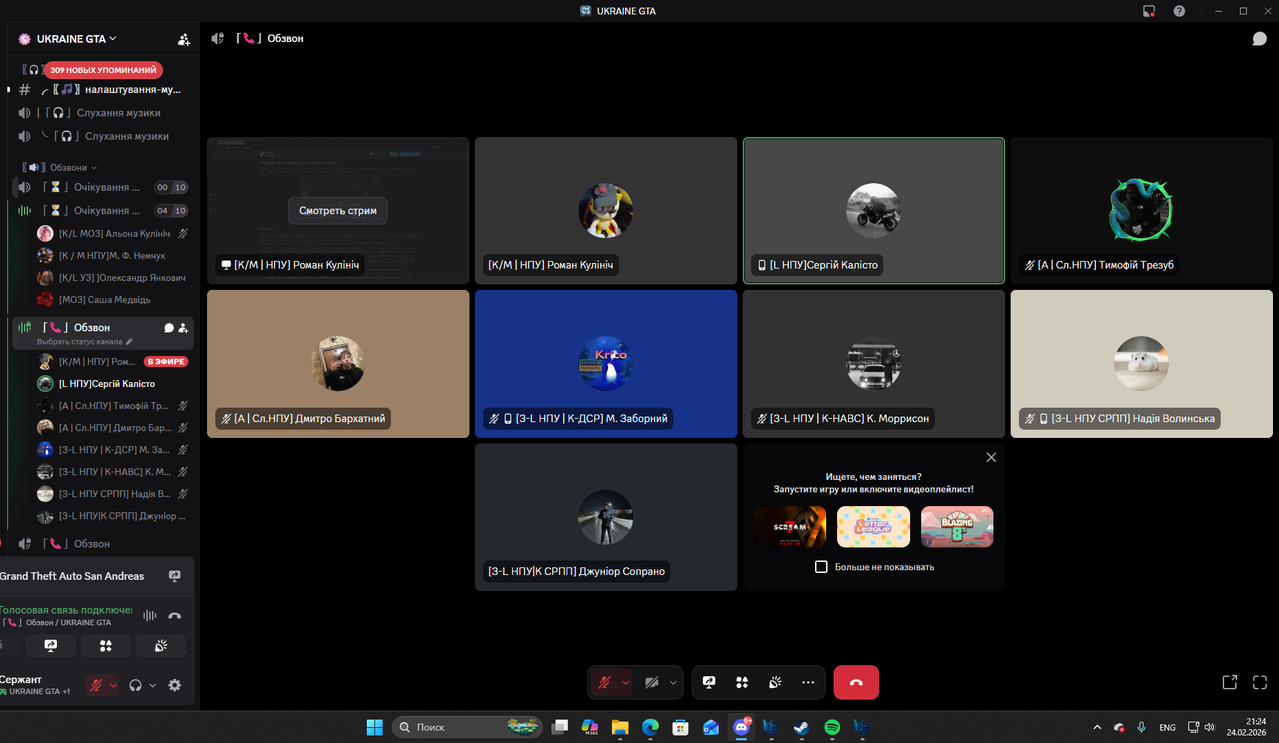Image resolution: width=1279 pixels, height=743 pixels.
Task: Click Саша Медвідь in sidebar
Action: coord(112,300)
